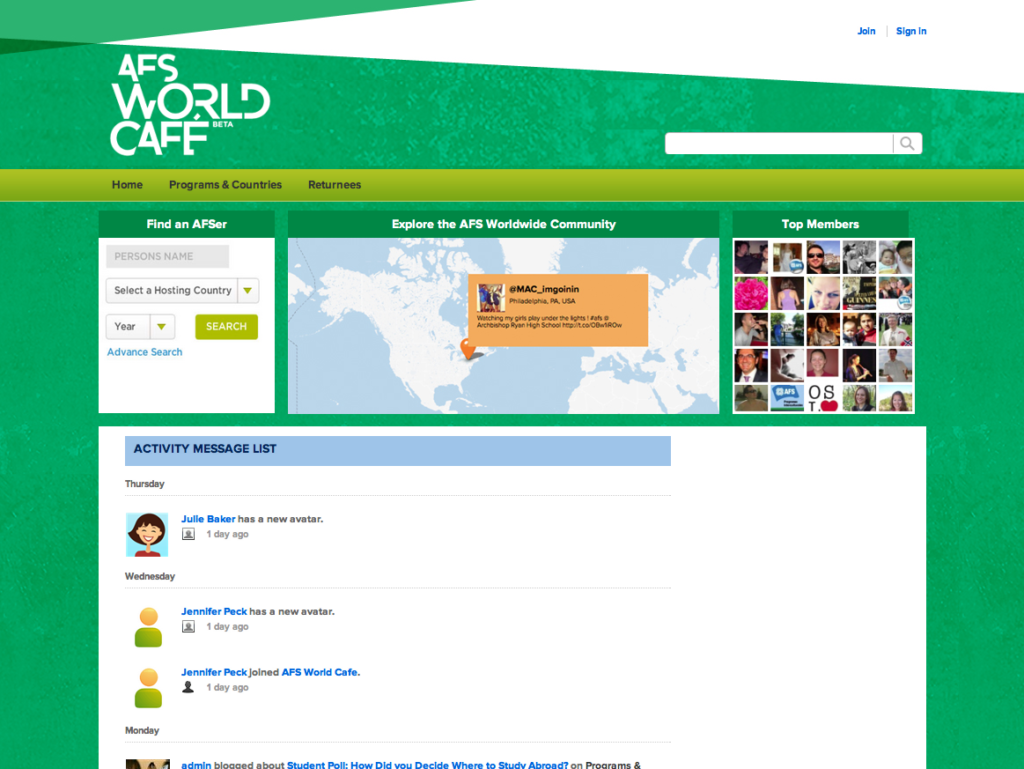Go to Programs & Countries menu

(x=225, y=185)
